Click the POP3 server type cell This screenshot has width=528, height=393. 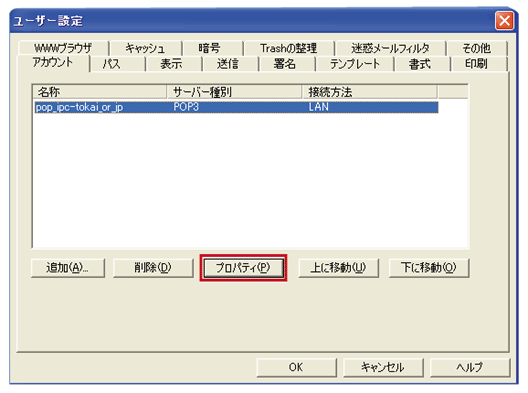186,107
